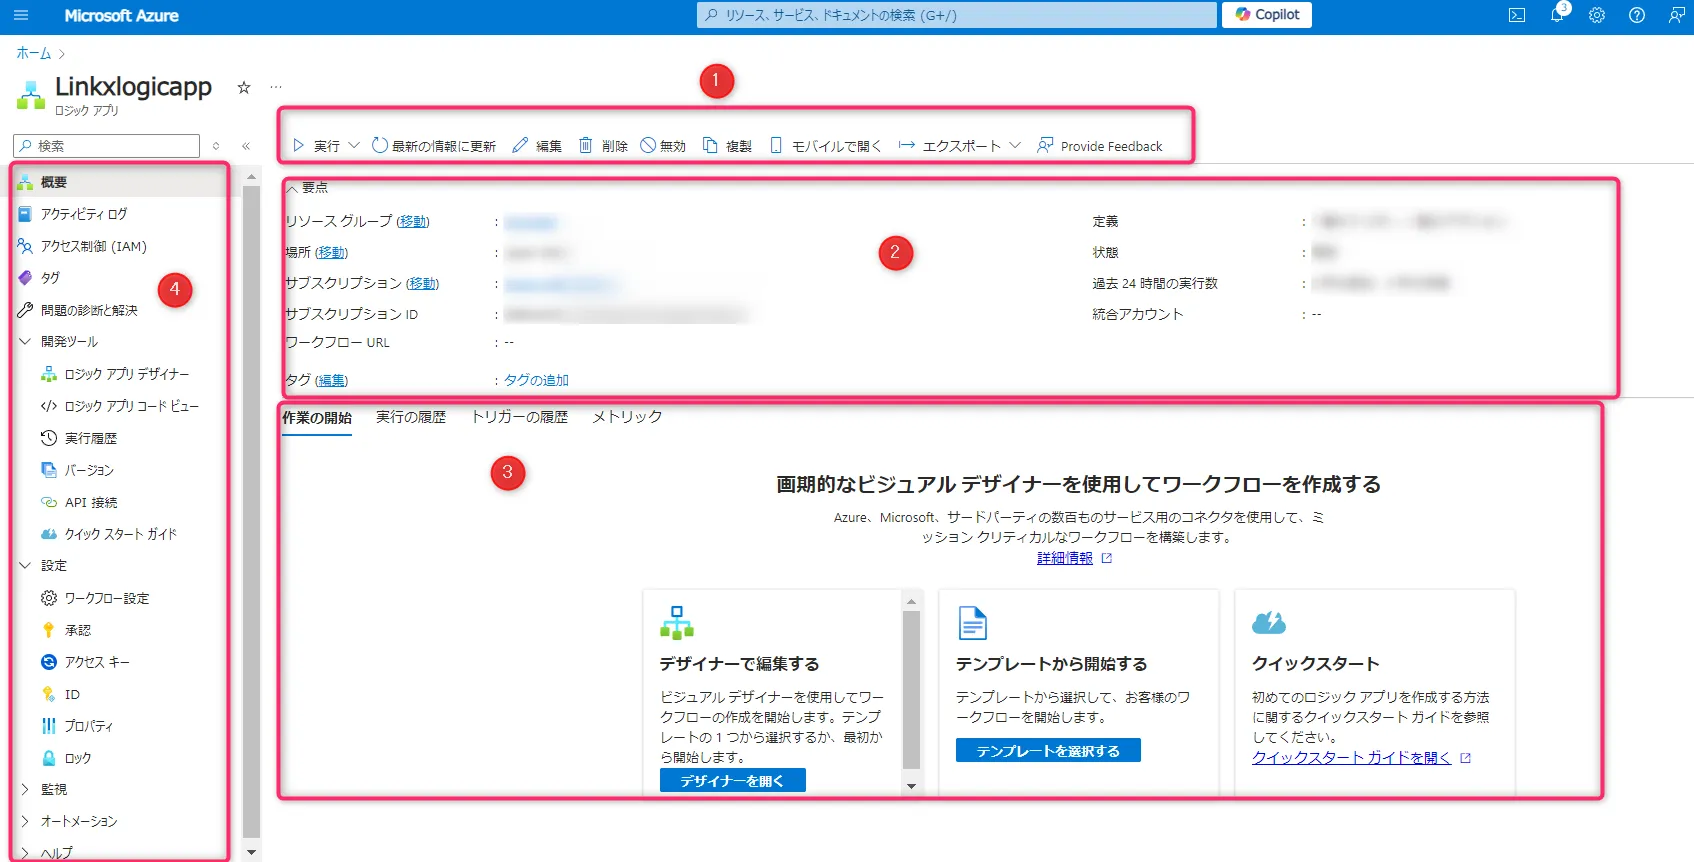Click the global resource search box
Image resolution: width=1694 pixels, height=862 pixels.
[957, 15]
